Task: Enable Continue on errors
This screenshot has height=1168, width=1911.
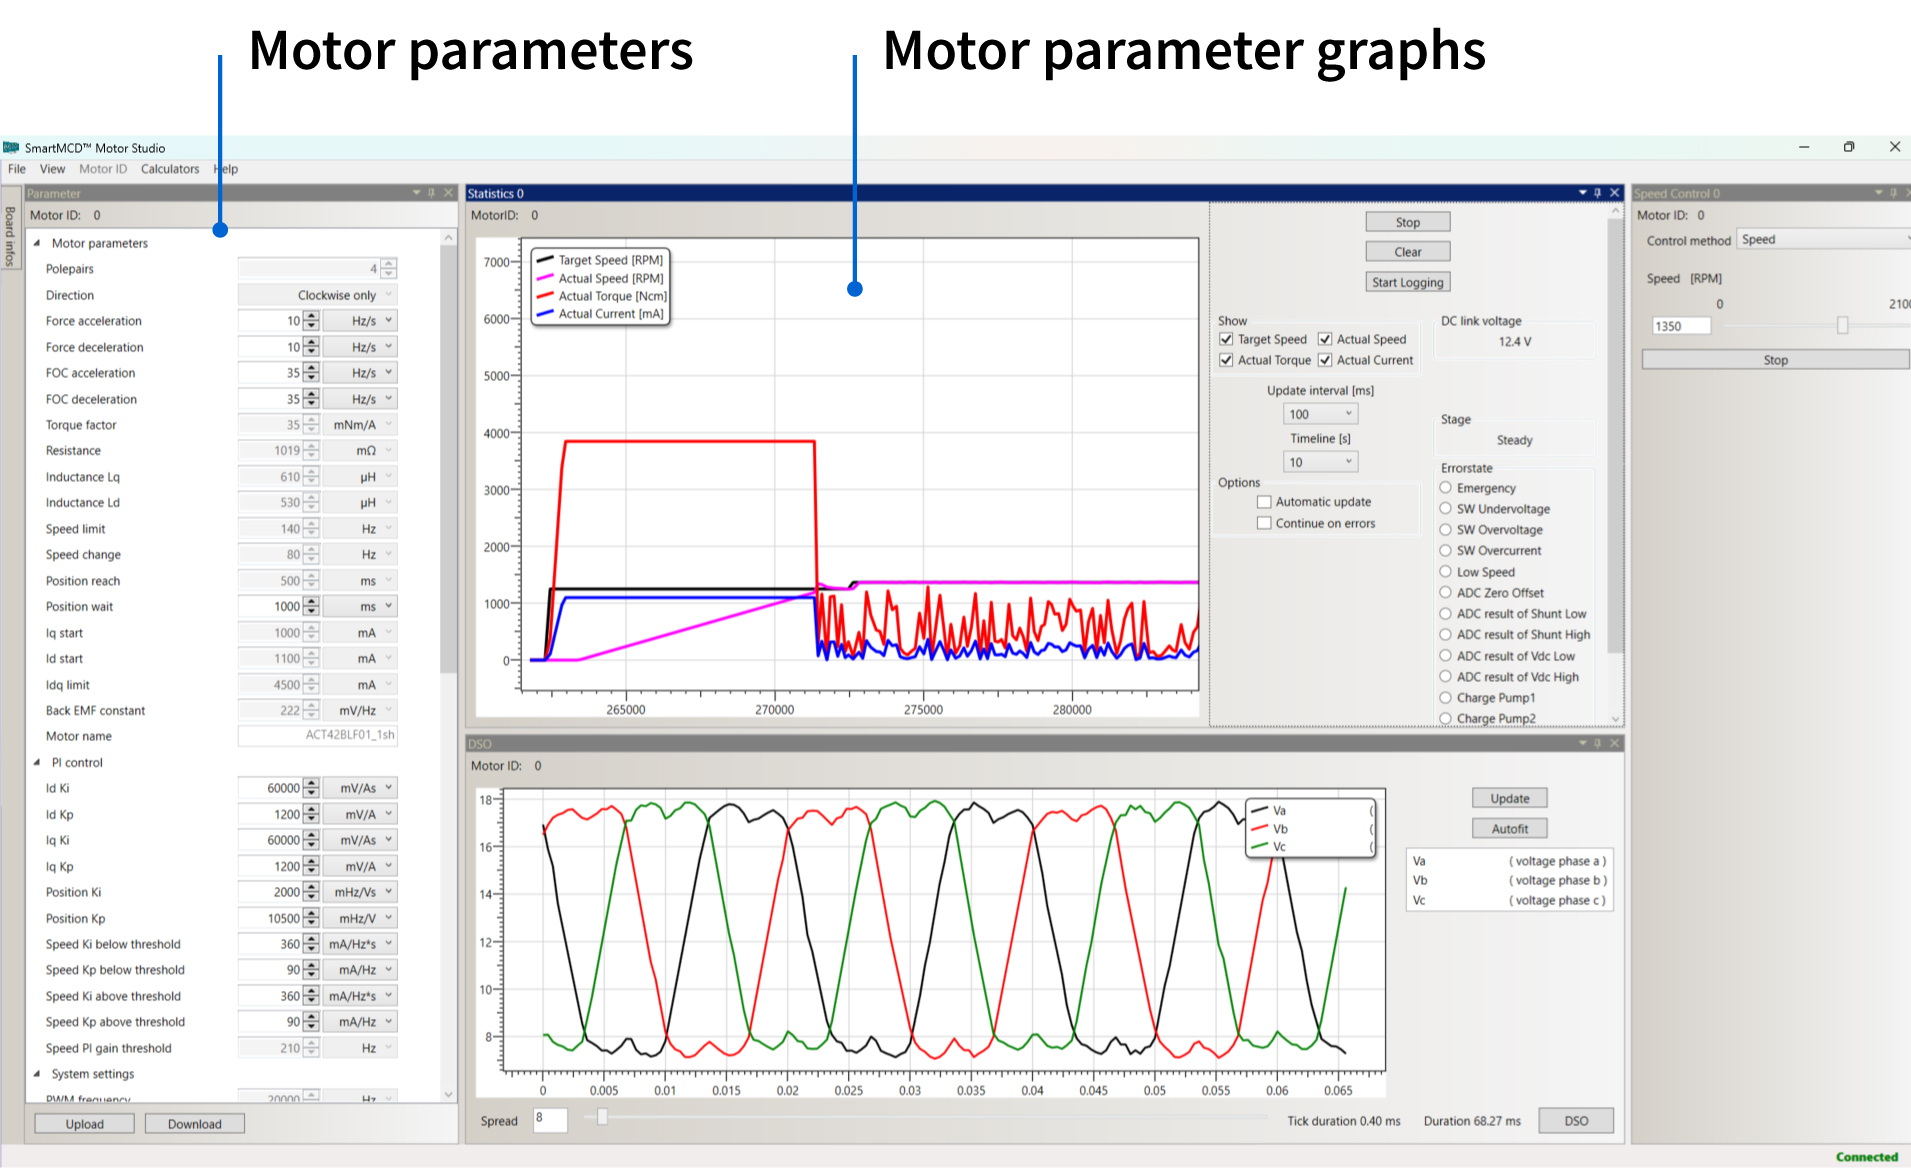Action: pyautogui.click(x=1264, y=522)
